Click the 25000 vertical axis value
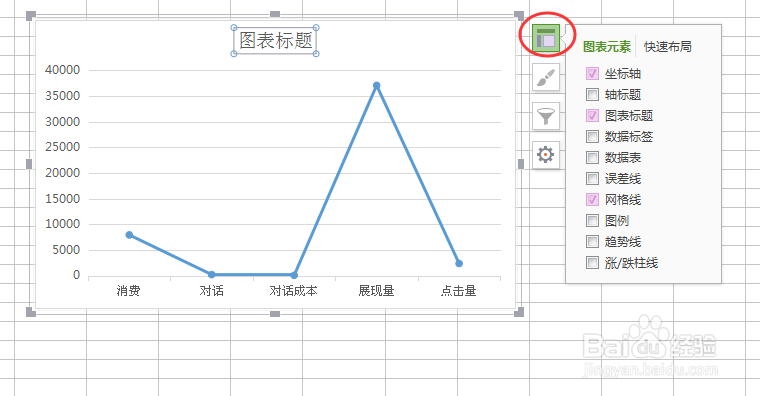The height and width of the screenshot is (396, 760). click(x=63, y=147)
